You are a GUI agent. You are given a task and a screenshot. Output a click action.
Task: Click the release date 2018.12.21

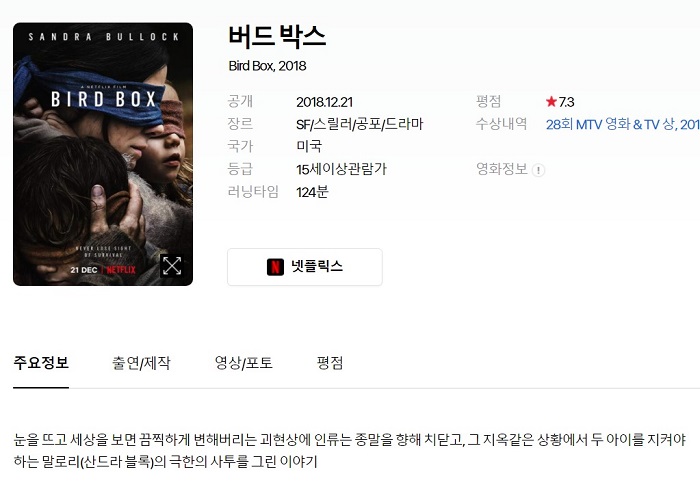click(325, 102)
